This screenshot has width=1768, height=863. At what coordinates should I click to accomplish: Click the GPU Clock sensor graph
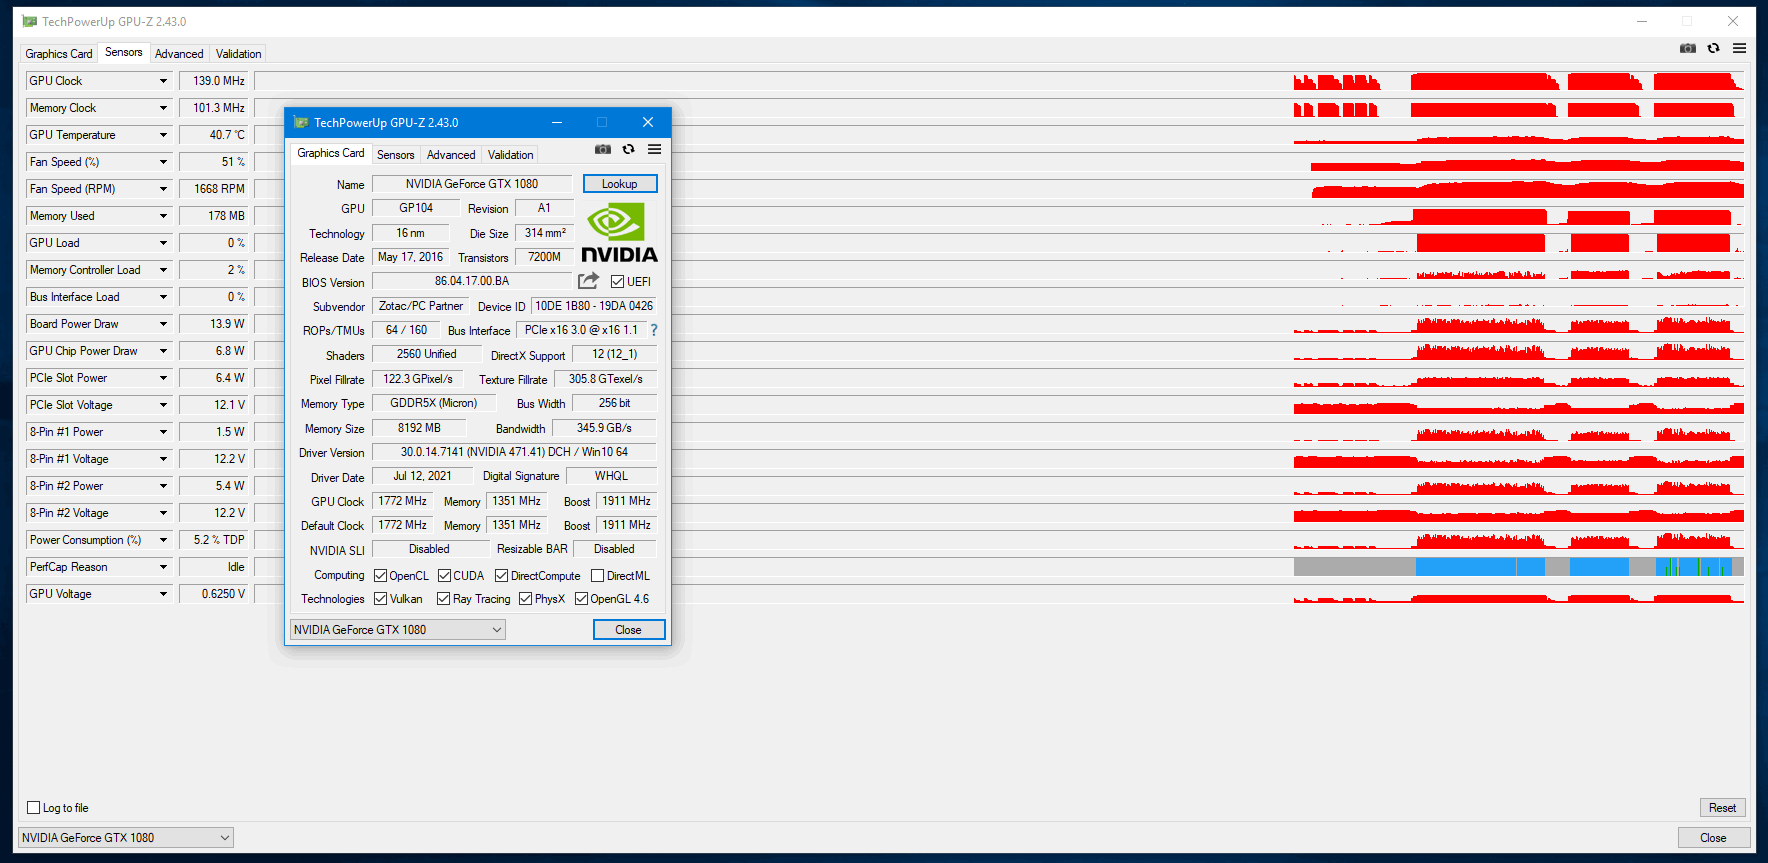pos(999,81)
